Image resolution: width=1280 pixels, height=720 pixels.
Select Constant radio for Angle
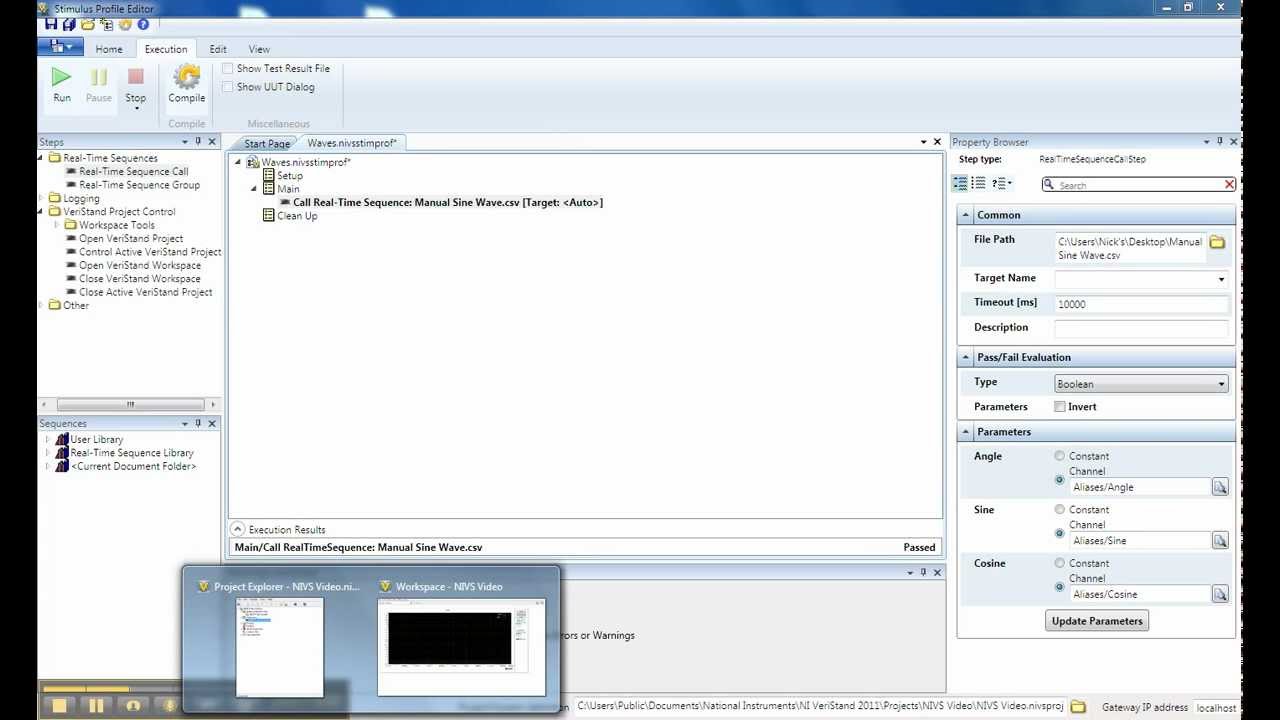coord(1060,456)
